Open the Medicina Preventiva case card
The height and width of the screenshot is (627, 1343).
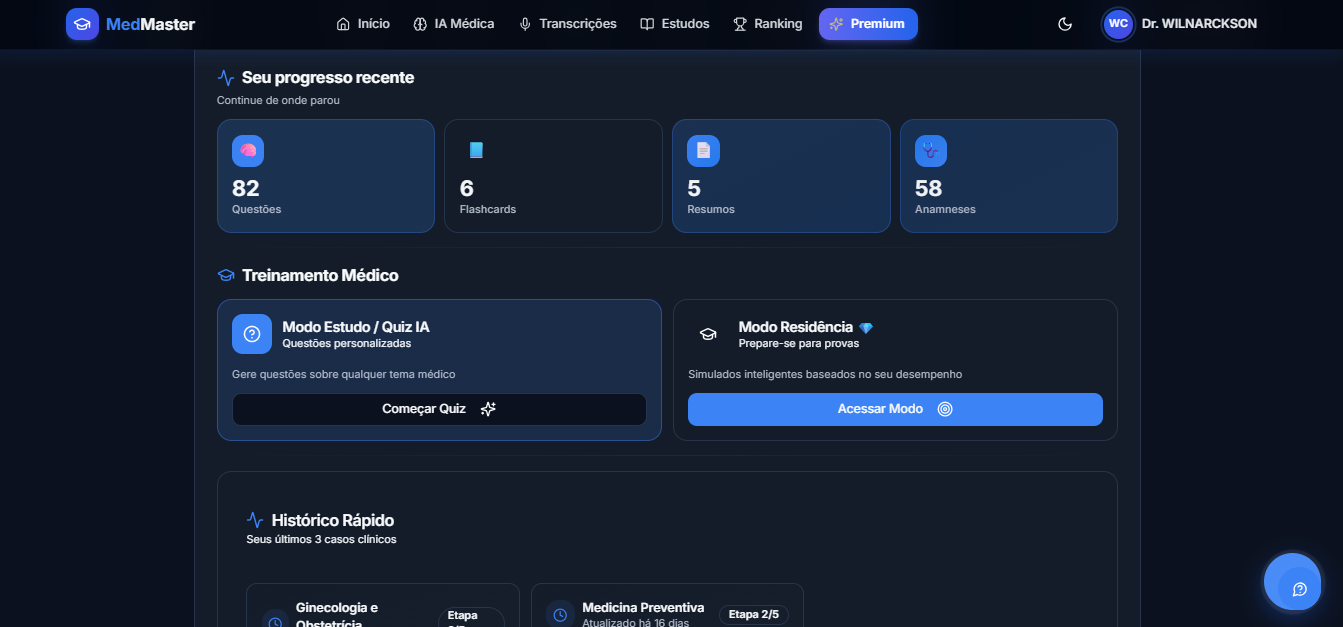coord(667,608)
